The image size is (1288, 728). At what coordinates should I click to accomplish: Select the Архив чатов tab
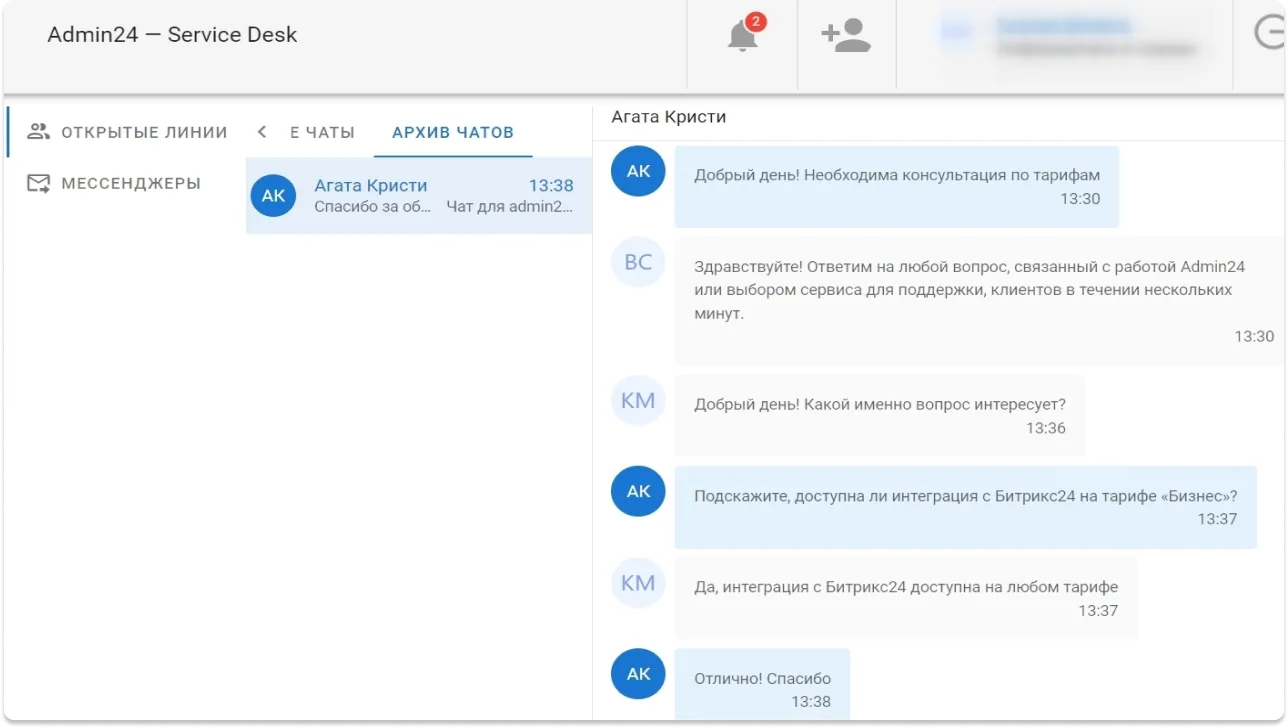(x=453, y=132)
